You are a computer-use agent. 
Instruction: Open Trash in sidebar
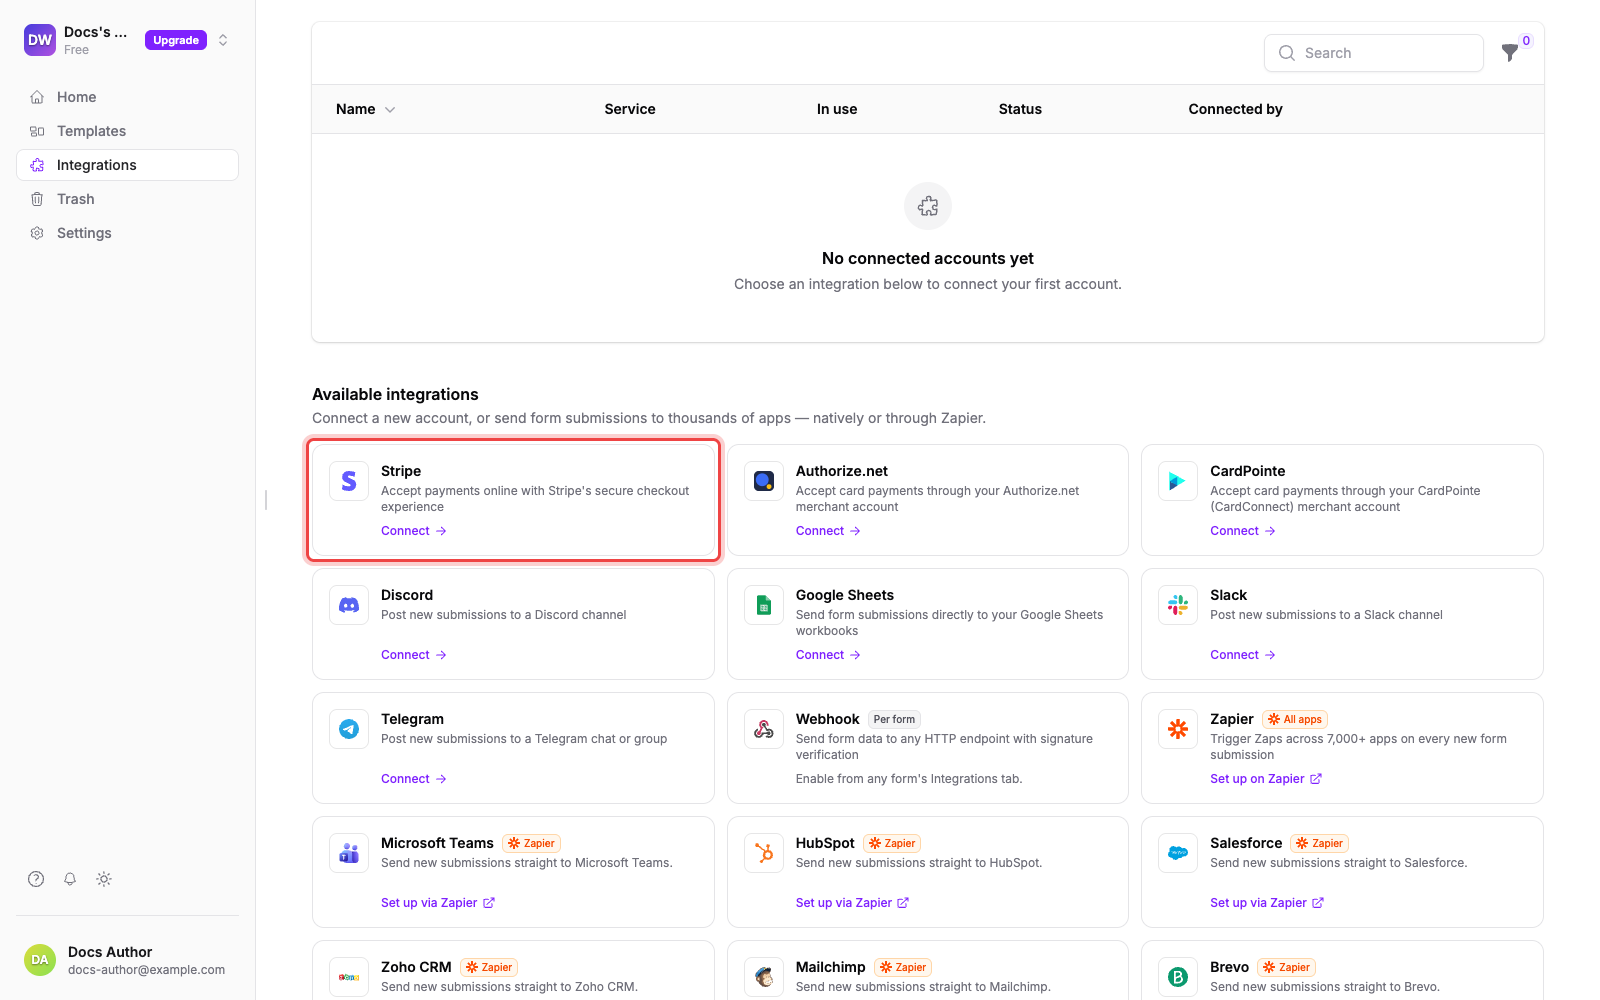(127, 199)
